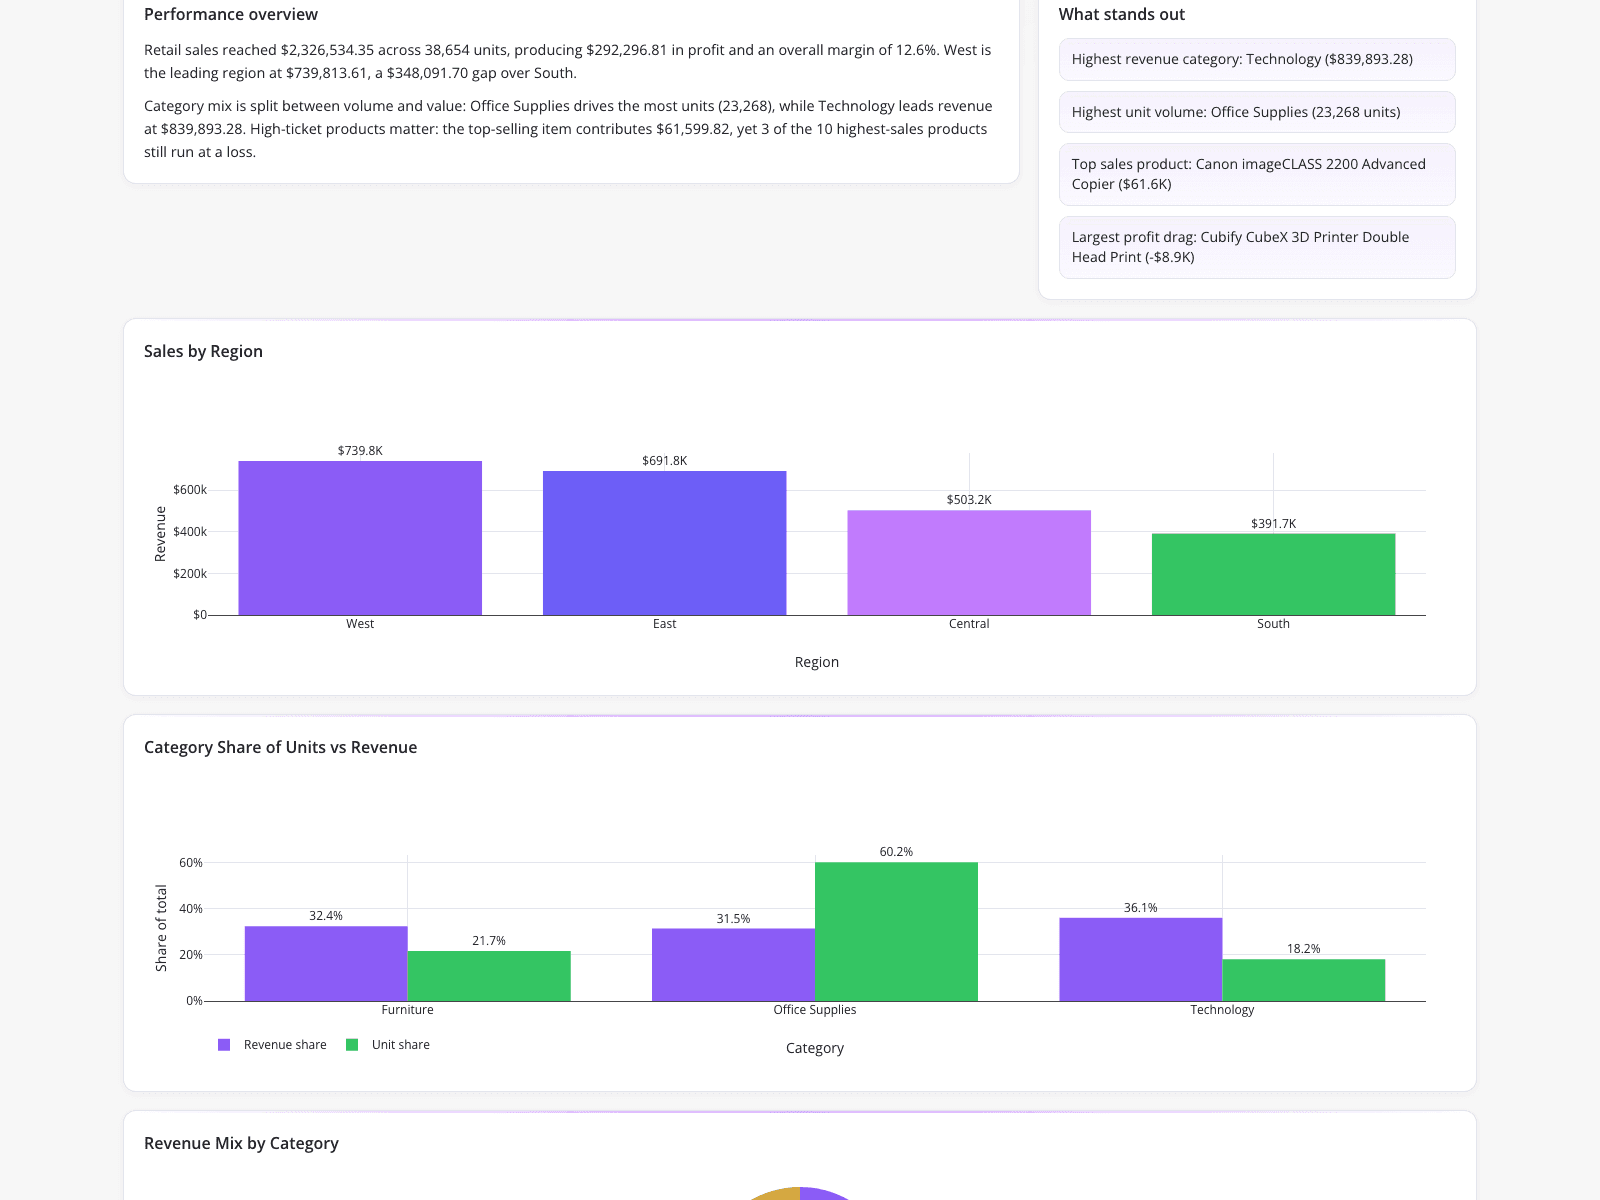Select the 60.2% data label
The height and width of the screenshot is (1200, 1600).
896,852
